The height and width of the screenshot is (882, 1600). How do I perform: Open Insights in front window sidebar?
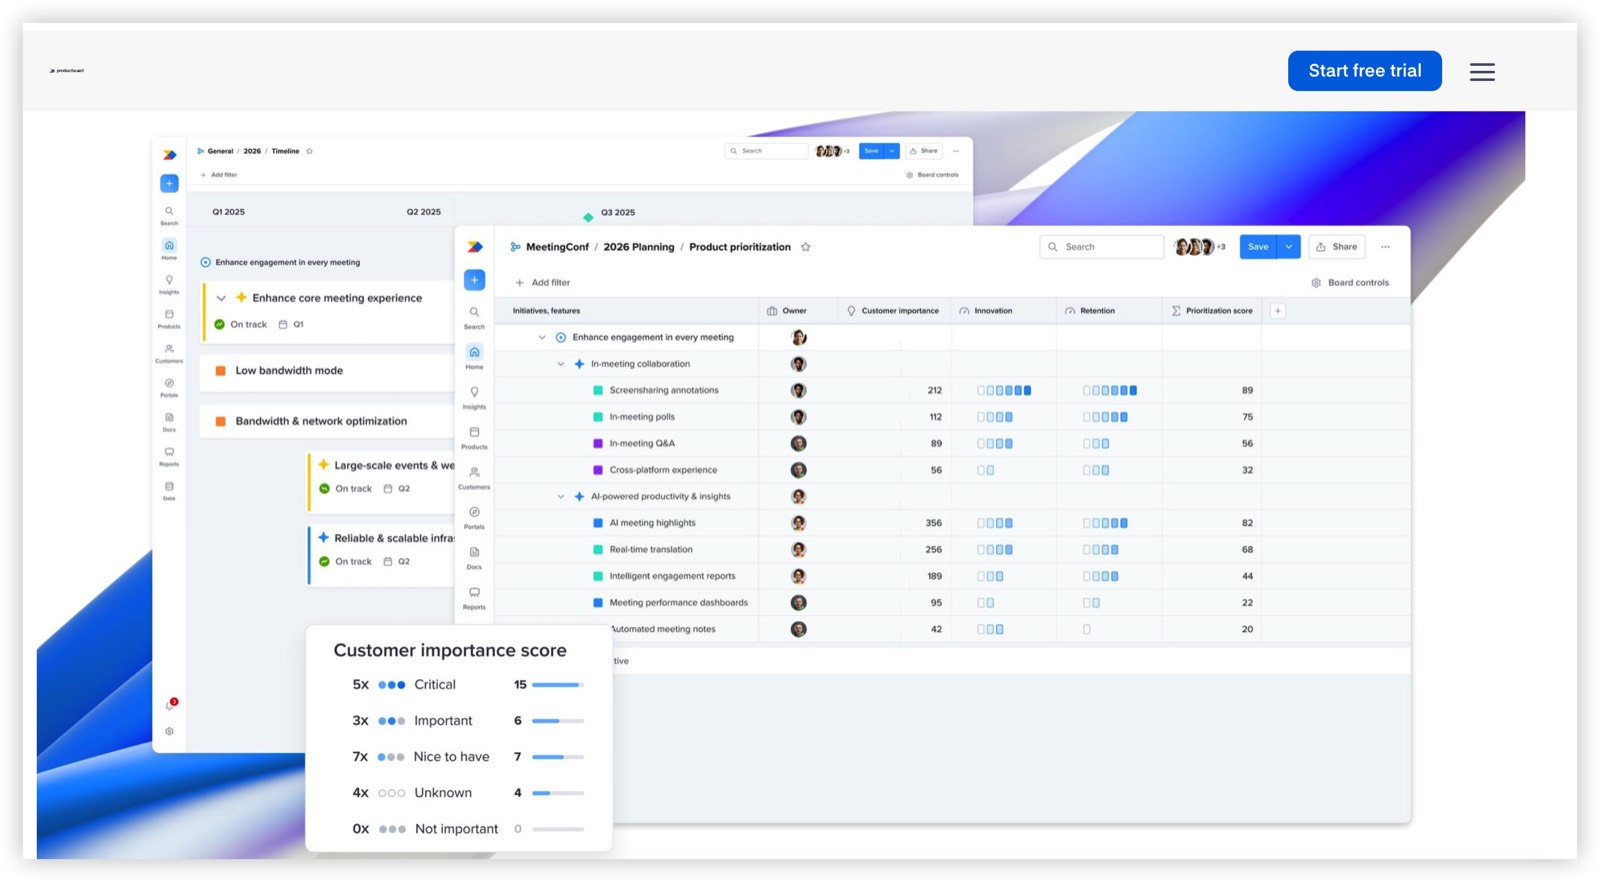pos(474,397)
